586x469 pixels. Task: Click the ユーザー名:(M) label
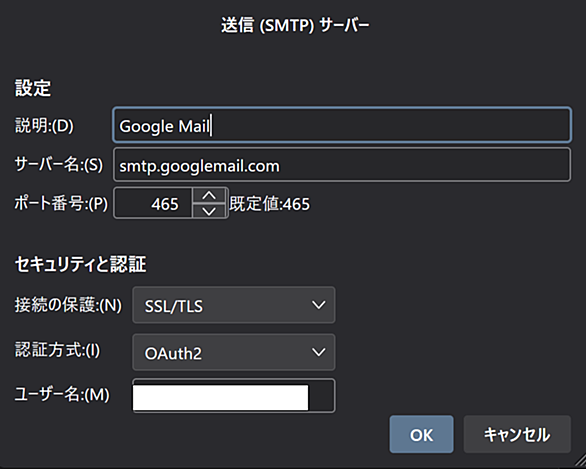62,395
